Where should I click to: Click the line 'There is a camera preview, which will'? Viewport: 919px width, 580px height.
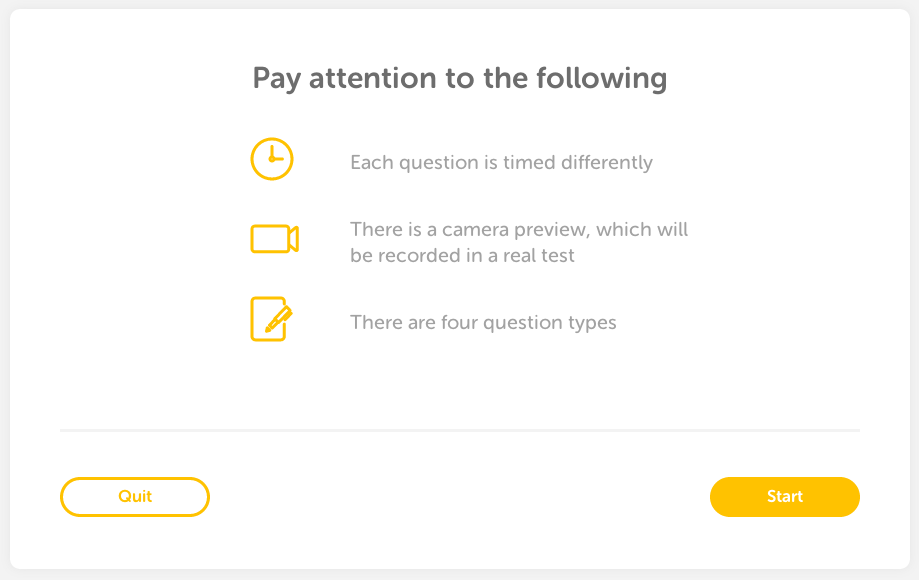519,229
